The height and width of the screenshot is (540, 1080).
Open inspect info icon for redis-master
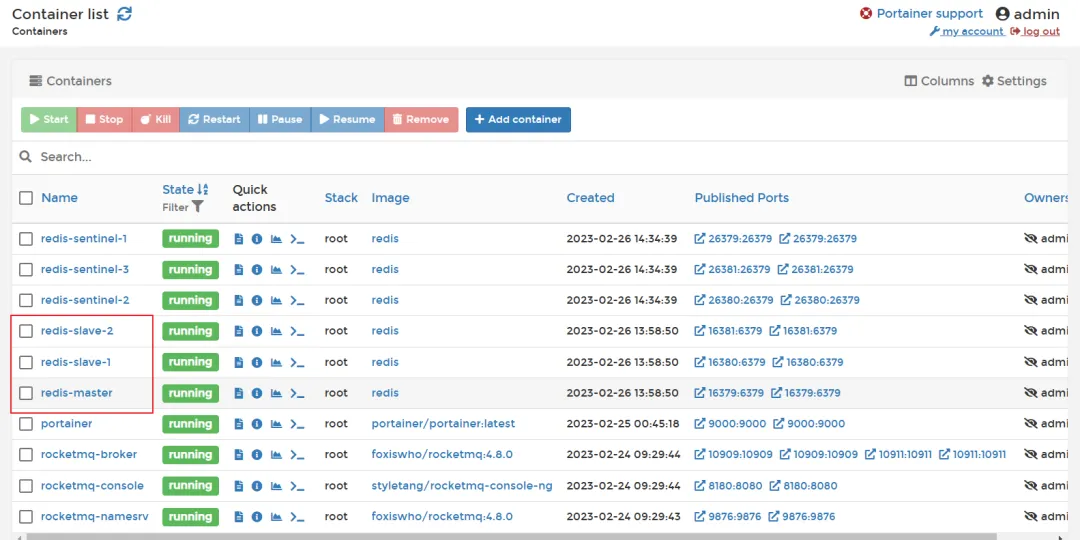(257, 393)
